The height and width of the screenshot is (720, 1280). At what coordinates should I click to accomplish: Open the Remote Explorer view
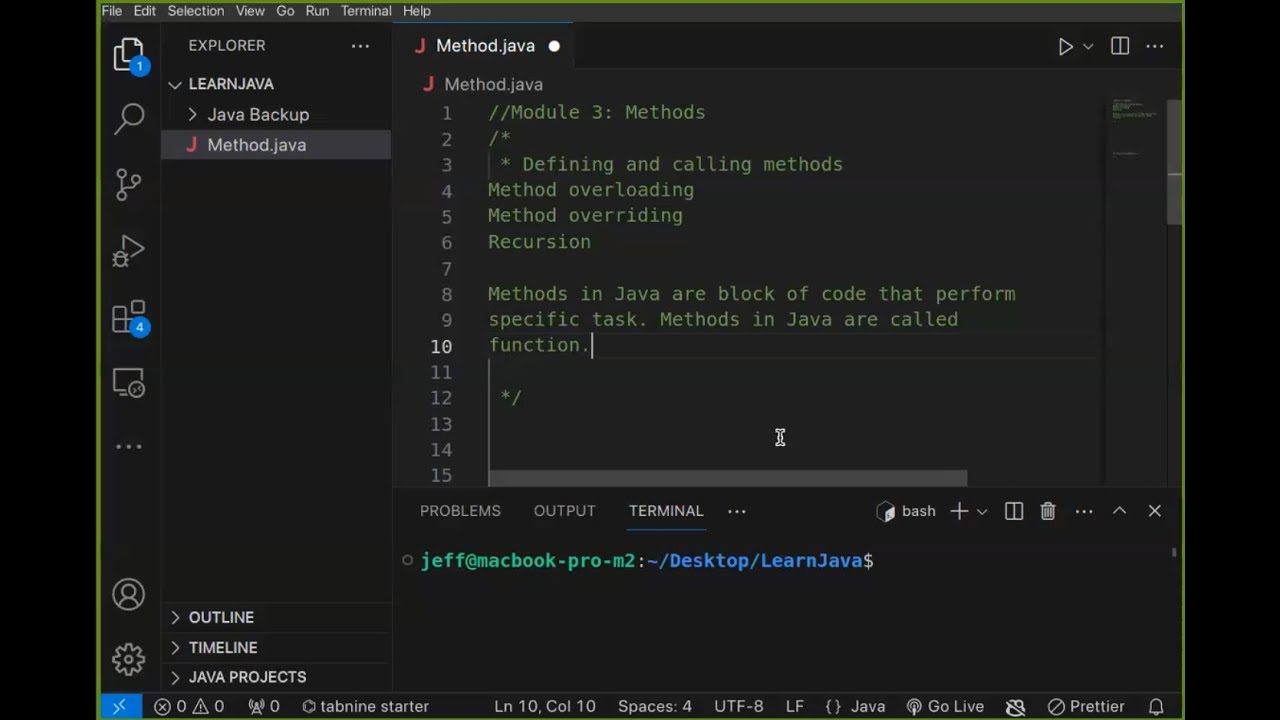pos(129,383)
